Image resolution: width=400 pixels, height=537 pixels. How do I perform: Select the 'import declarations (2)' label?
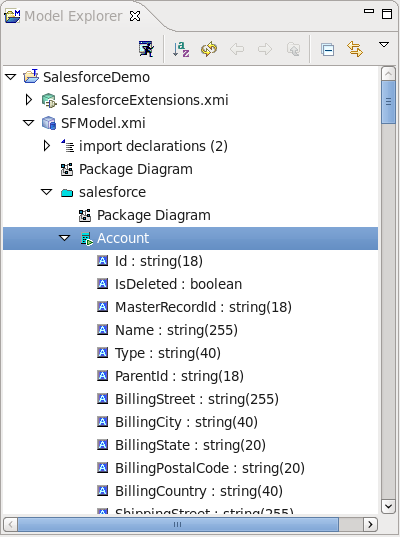tap(153, 146)
